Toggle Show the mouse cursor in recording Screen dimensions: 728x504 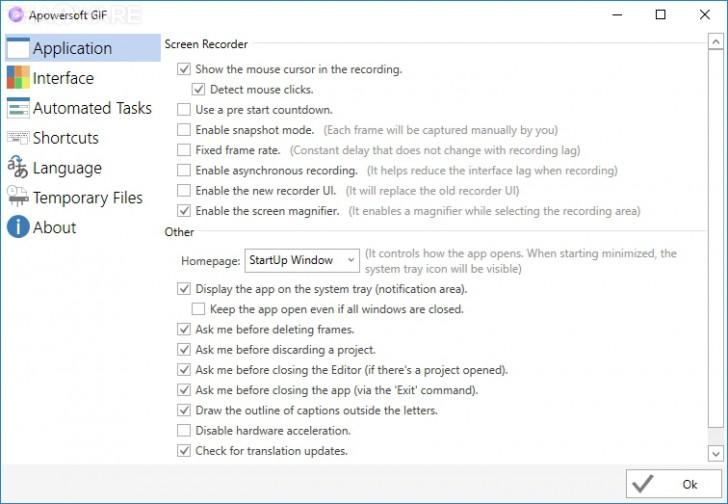pos(184,69)
